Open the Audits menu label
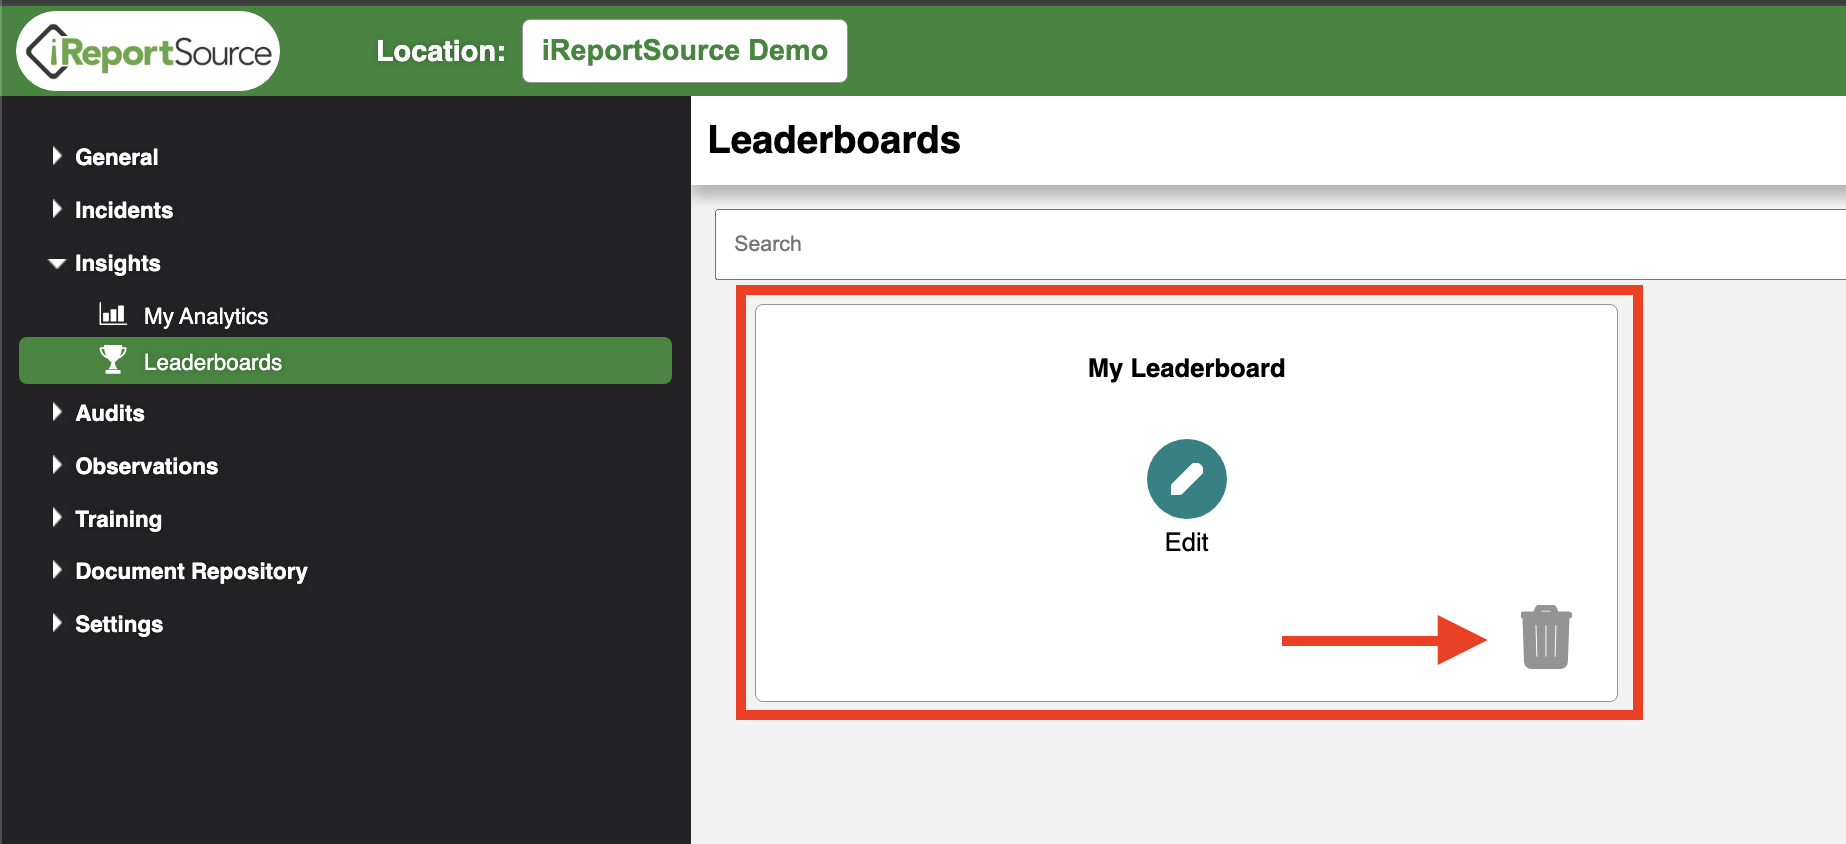 coord(110,413)
